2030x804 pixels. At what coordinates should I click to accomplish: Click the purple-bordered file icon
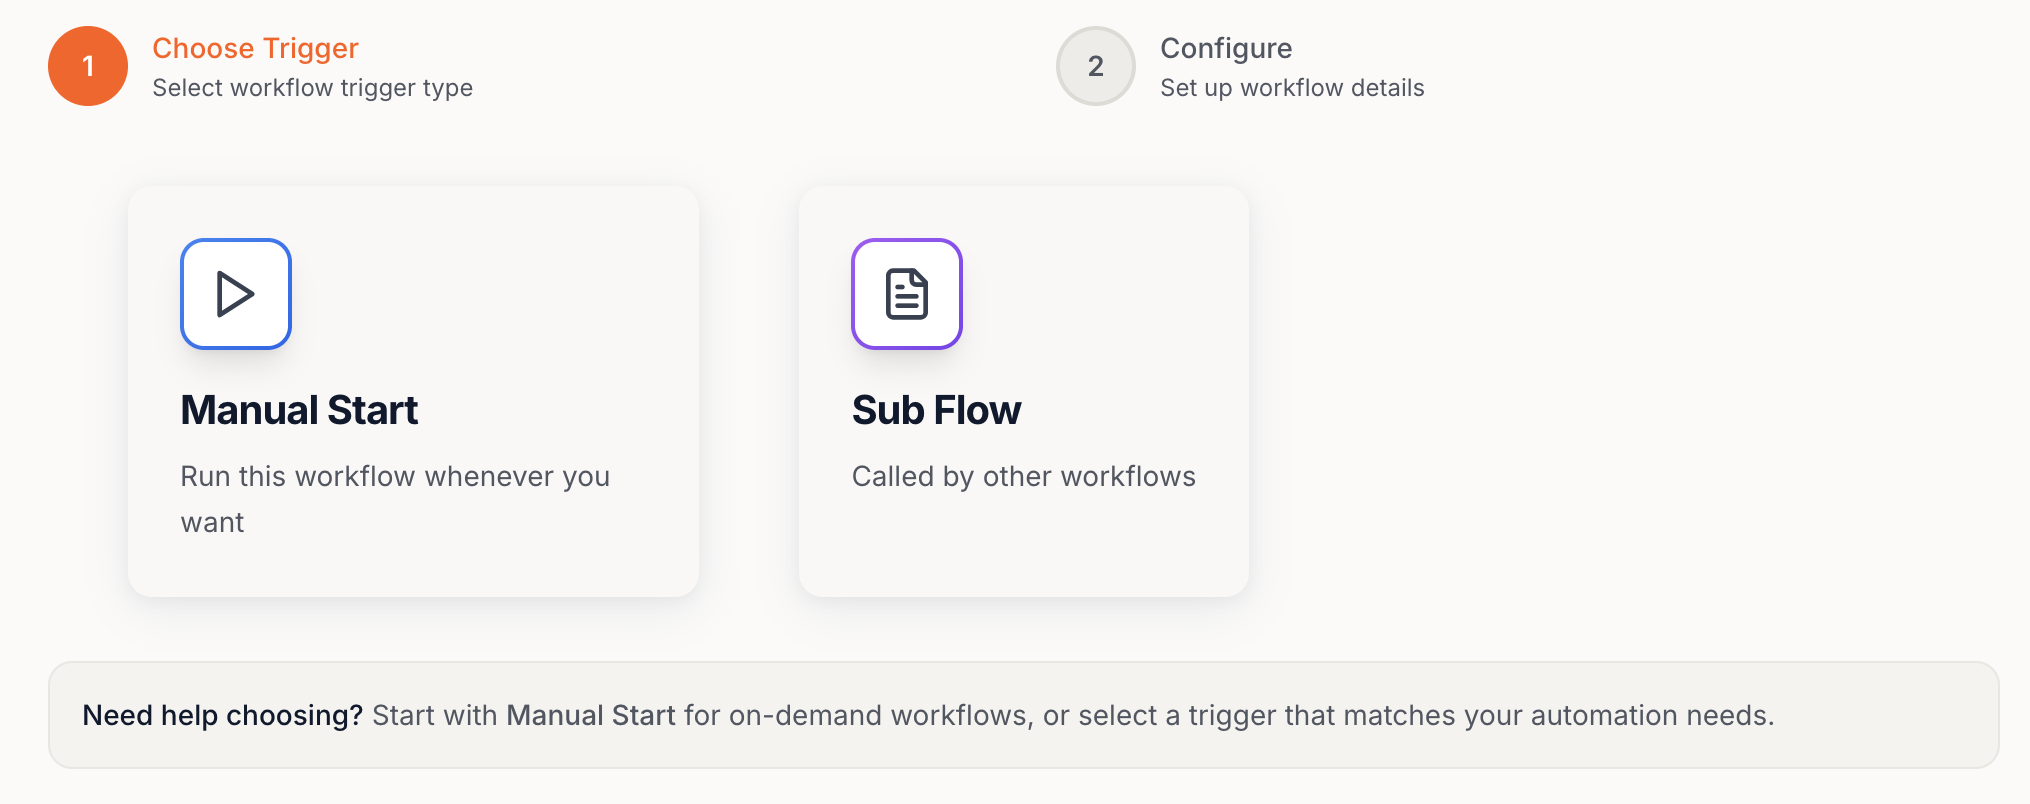906,294
